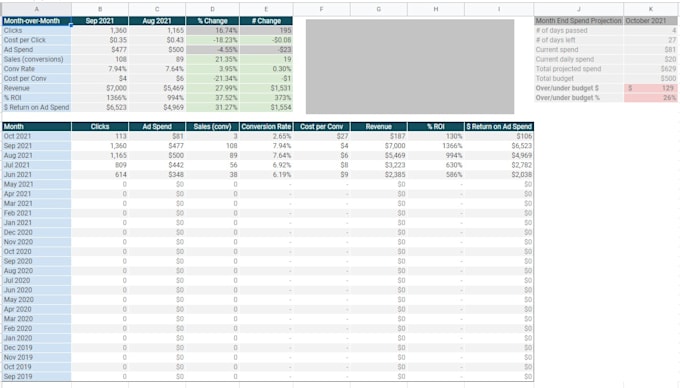Select the Jun 2021 month row
The image size is (680, 388).
click(36, 174)
